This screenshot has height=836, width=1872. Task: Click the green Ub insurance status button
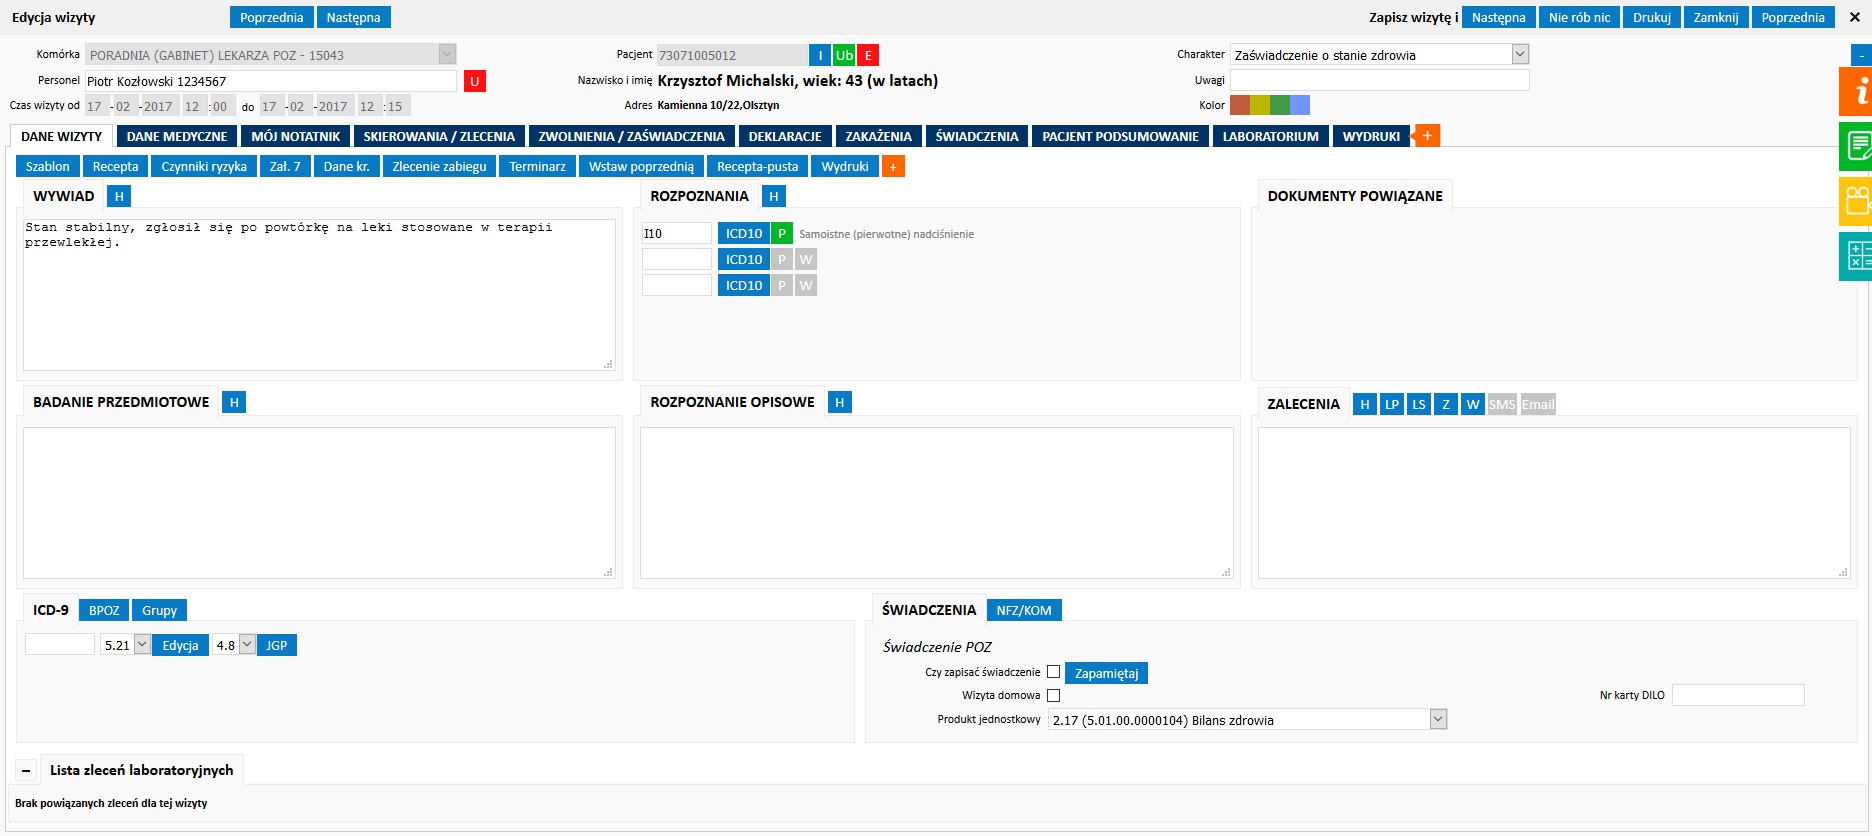[x=844, y=56]
